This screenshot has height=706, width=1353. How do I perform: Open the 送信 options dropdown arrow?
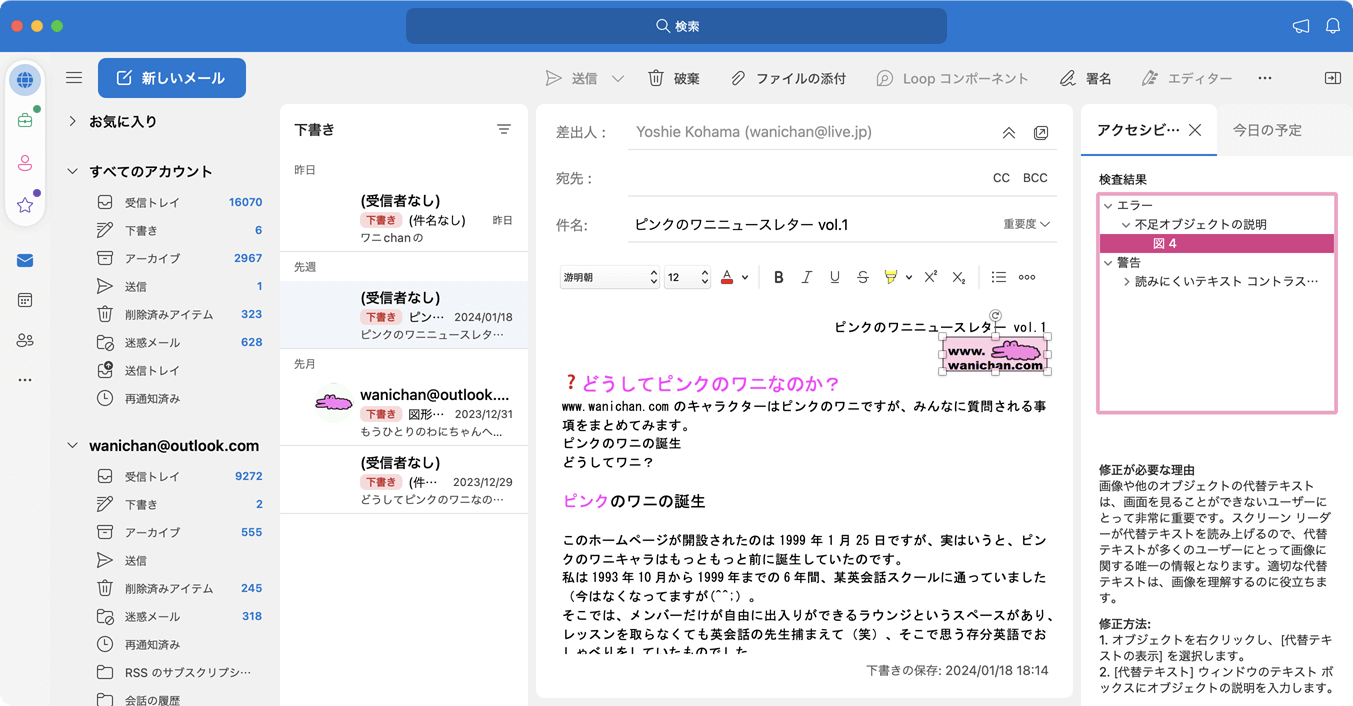(x=618, y=78)
